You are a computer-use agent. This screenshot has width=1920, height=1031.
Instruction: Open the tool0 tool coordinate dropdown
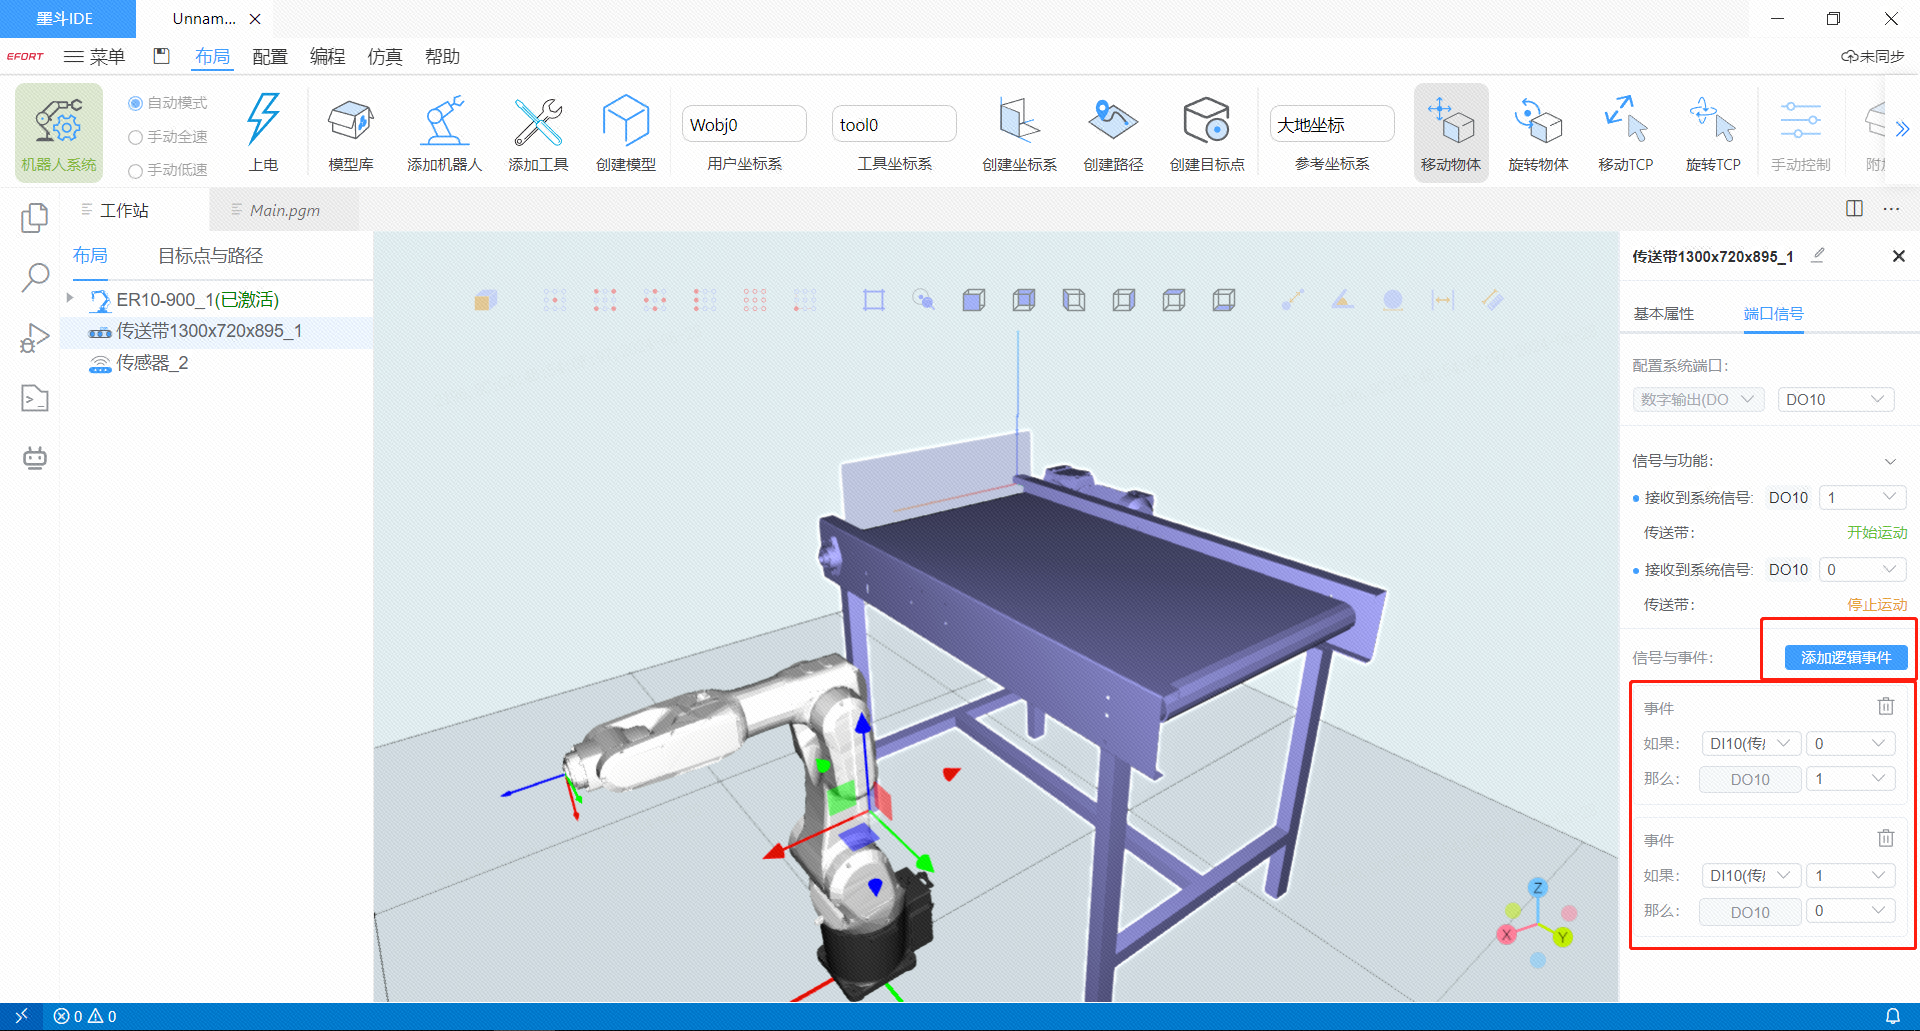[x=894, y=124]
